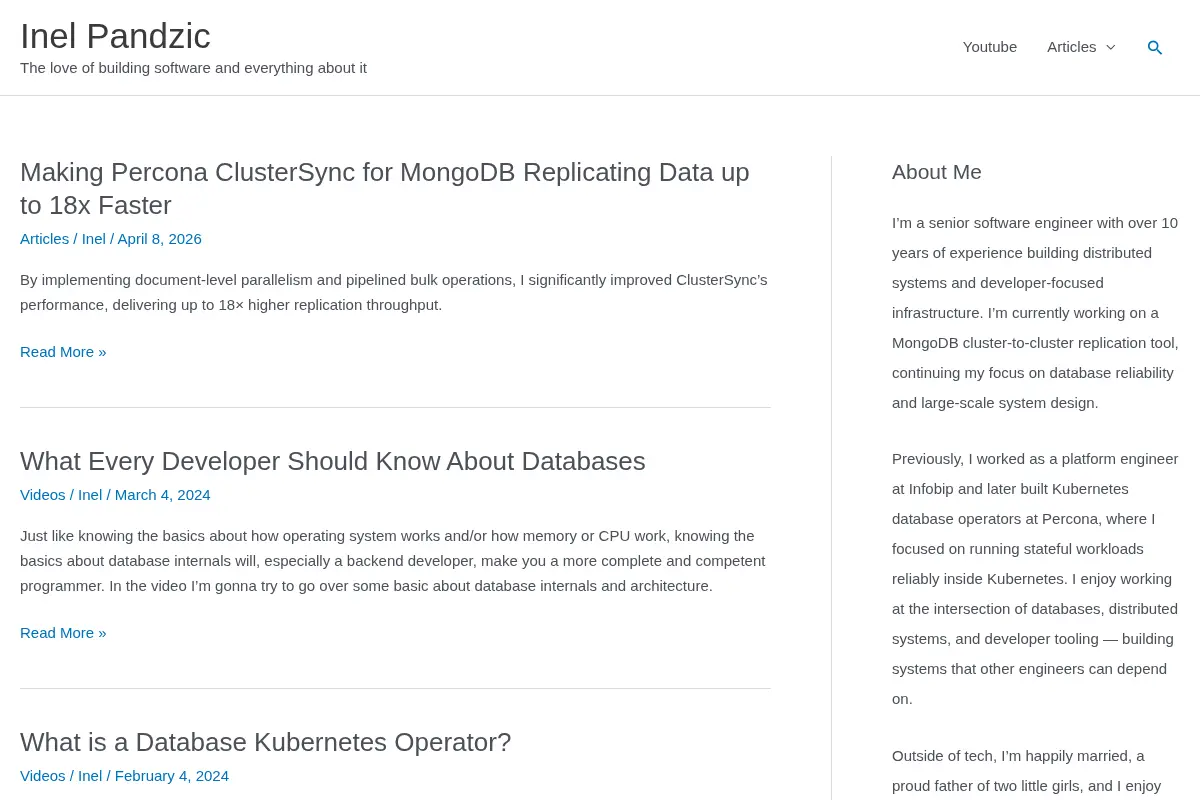Open Inel author link on Kubernetes Operator post
The width and height of the screenshot is (1200, 800).
(x=90, y=775)
